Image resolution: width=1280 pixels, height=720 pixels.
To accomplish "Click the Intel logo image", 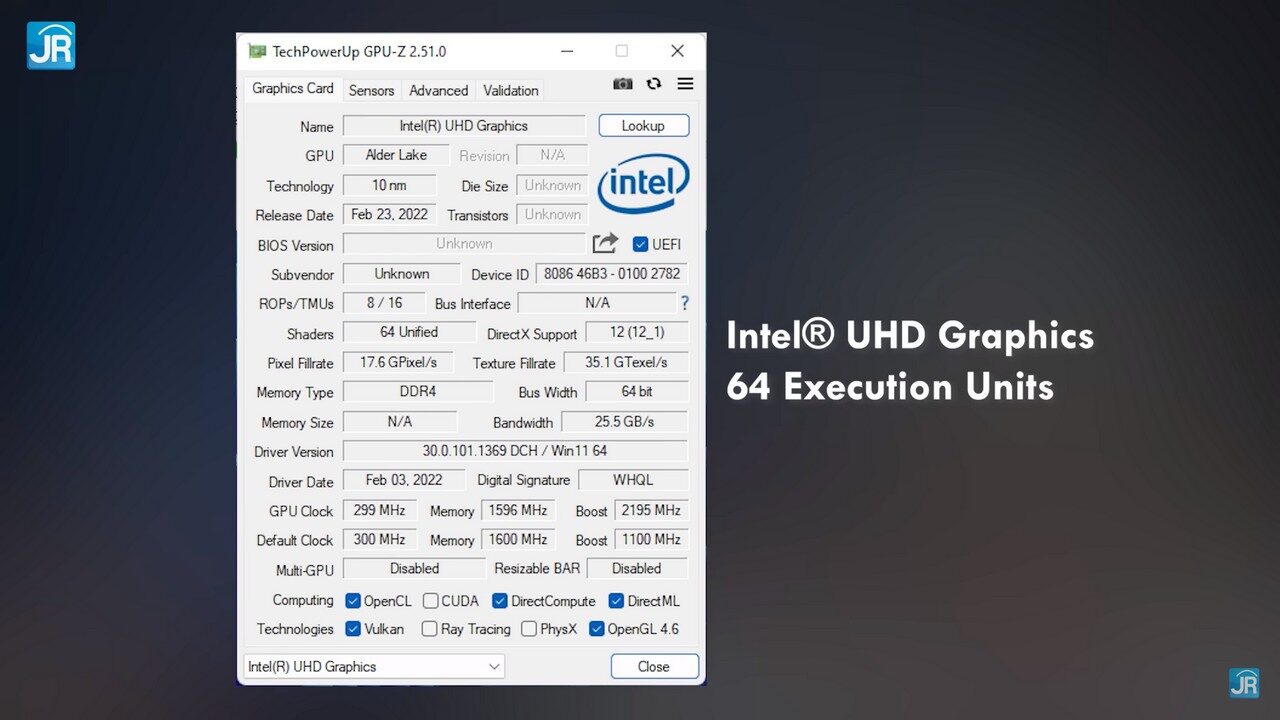I will (643, 183).
